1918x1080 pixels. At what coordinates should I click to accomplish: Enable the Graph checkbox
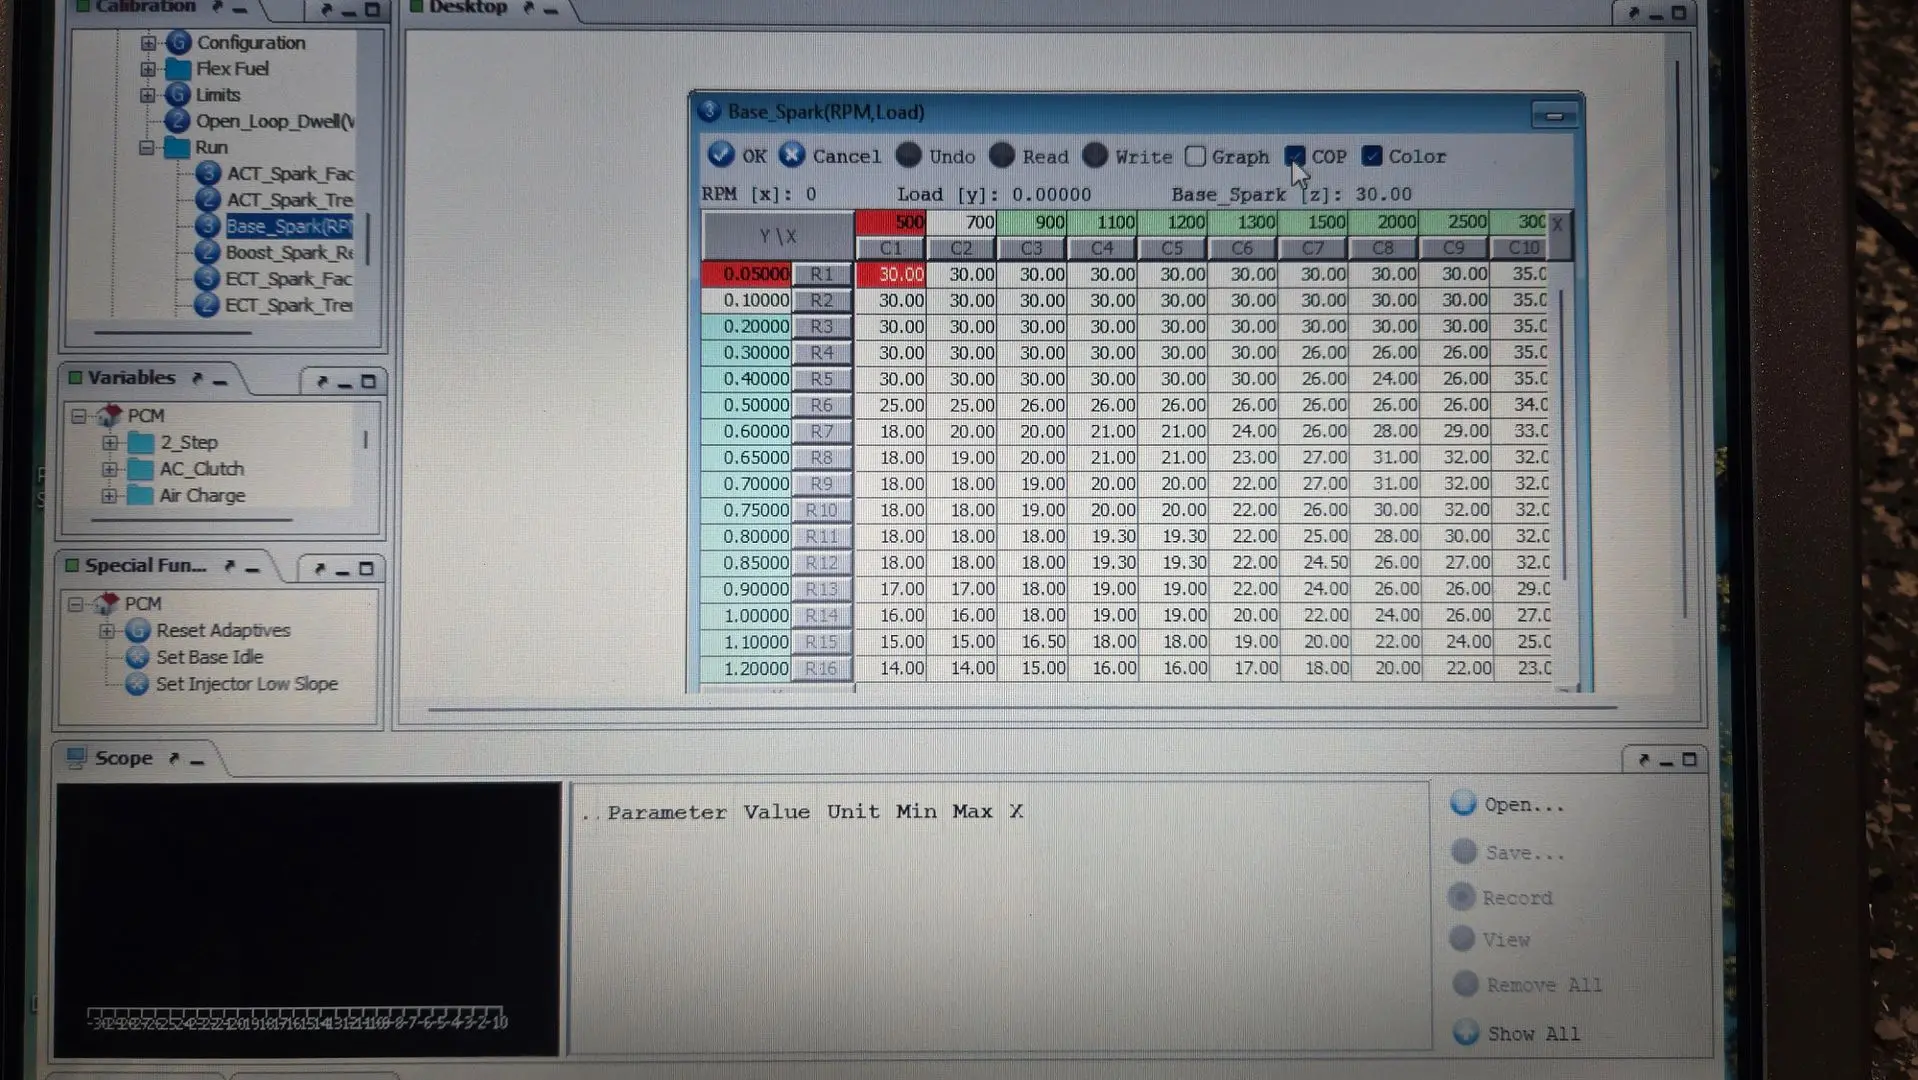point(1195,156)
